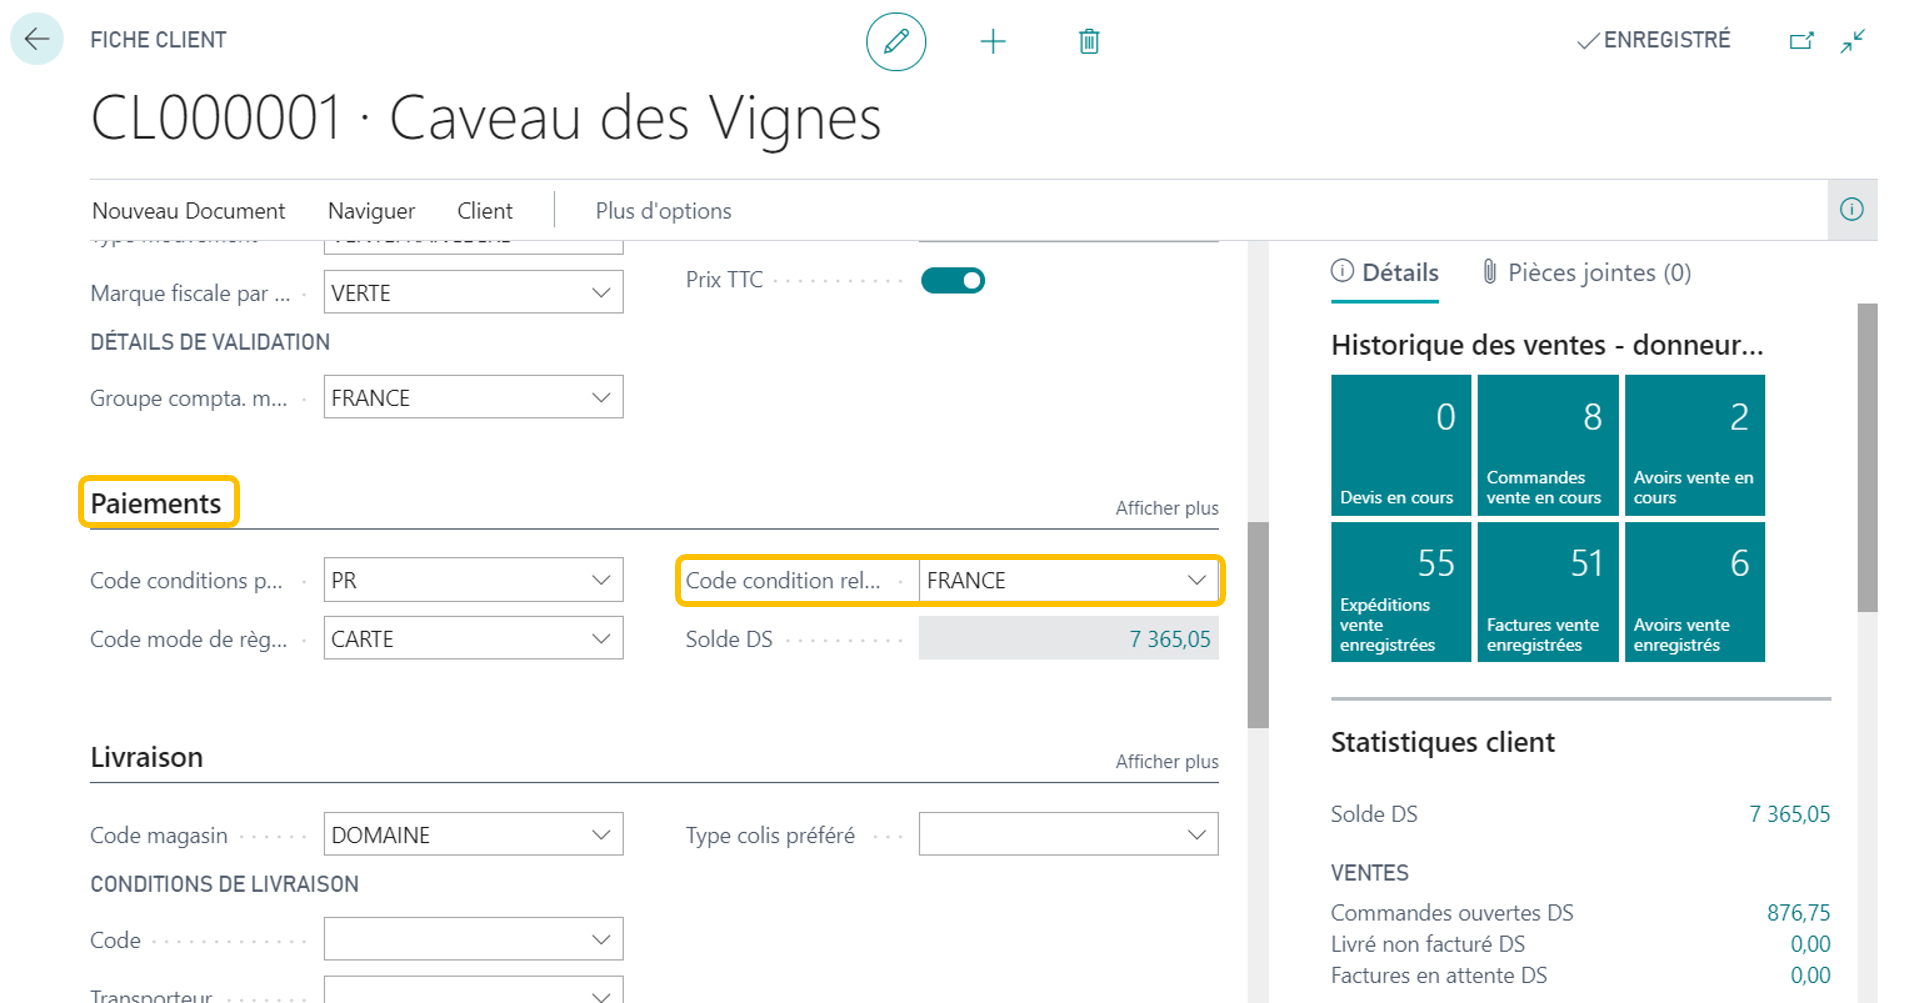Open Pièces jointes paperclip tab
Viewport: 1914px width, 1003px height.
click(x=1586, y=273)
